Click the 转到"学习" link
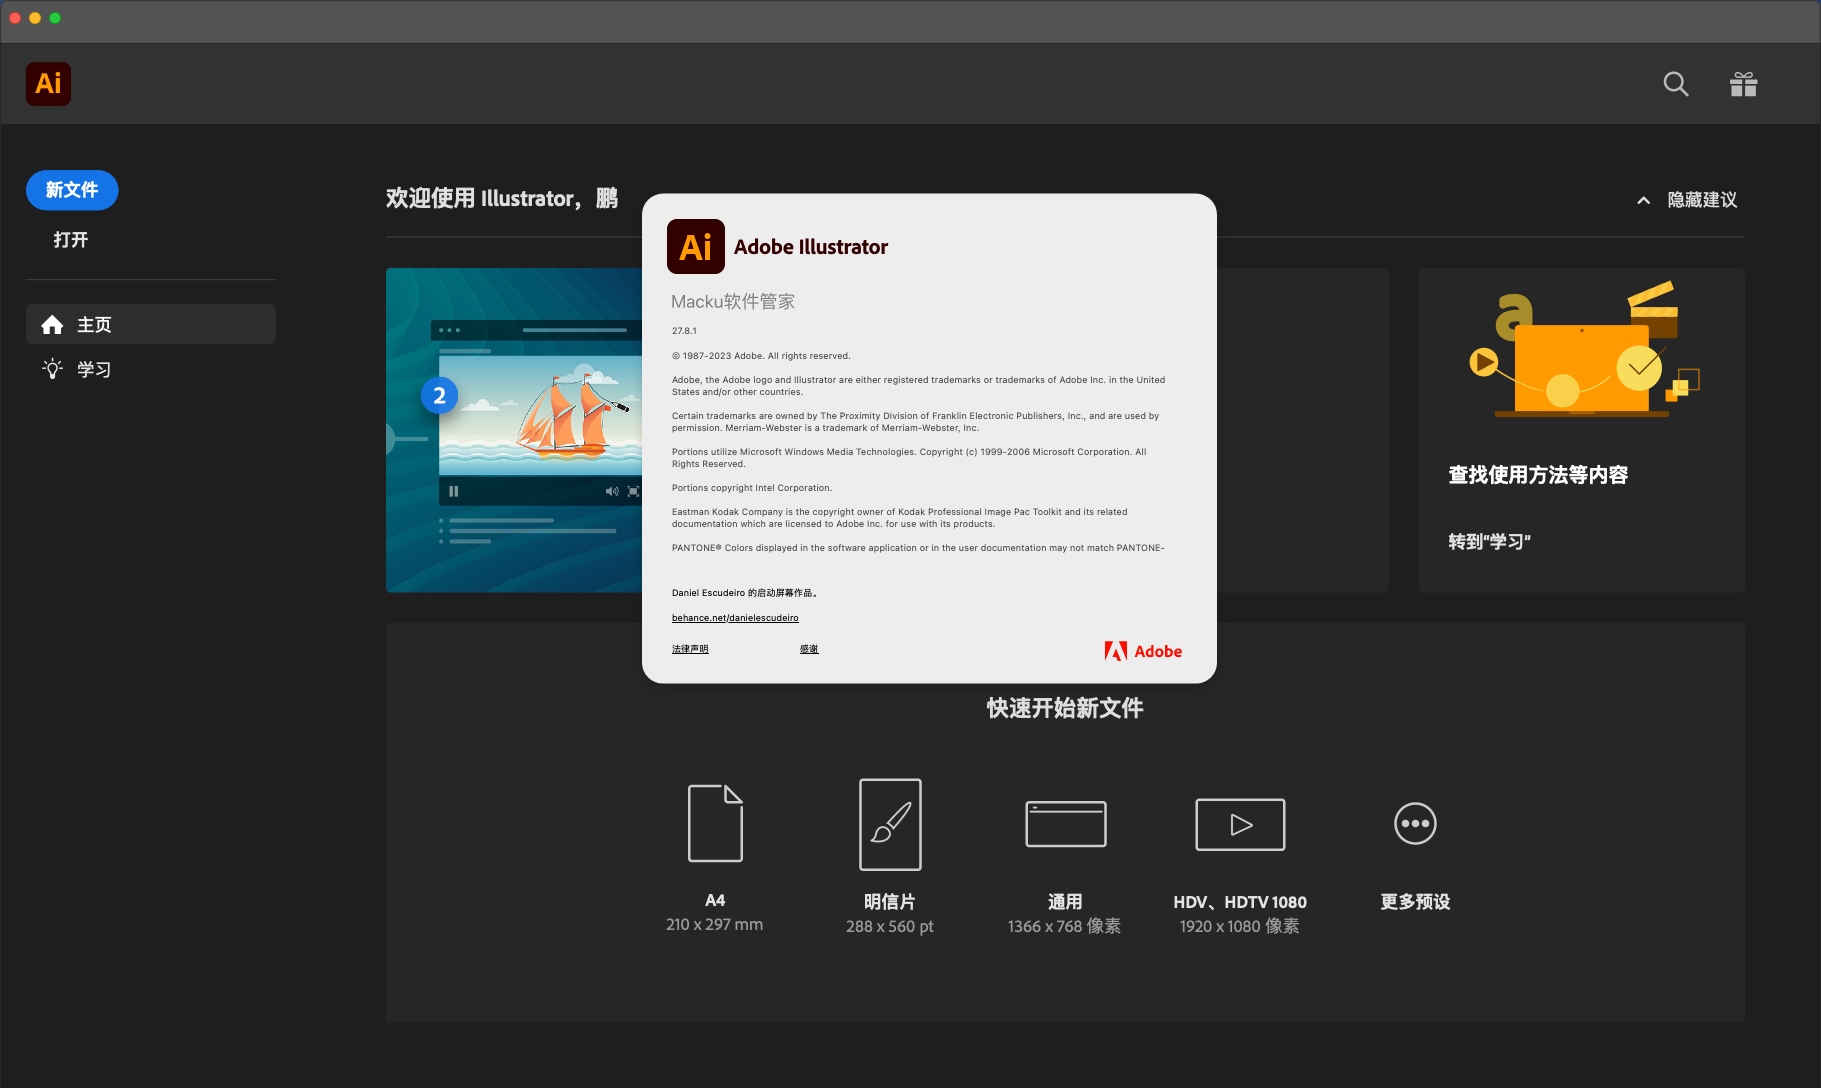Screen dimensions: 1821x1088 (x=1489, y=542)
